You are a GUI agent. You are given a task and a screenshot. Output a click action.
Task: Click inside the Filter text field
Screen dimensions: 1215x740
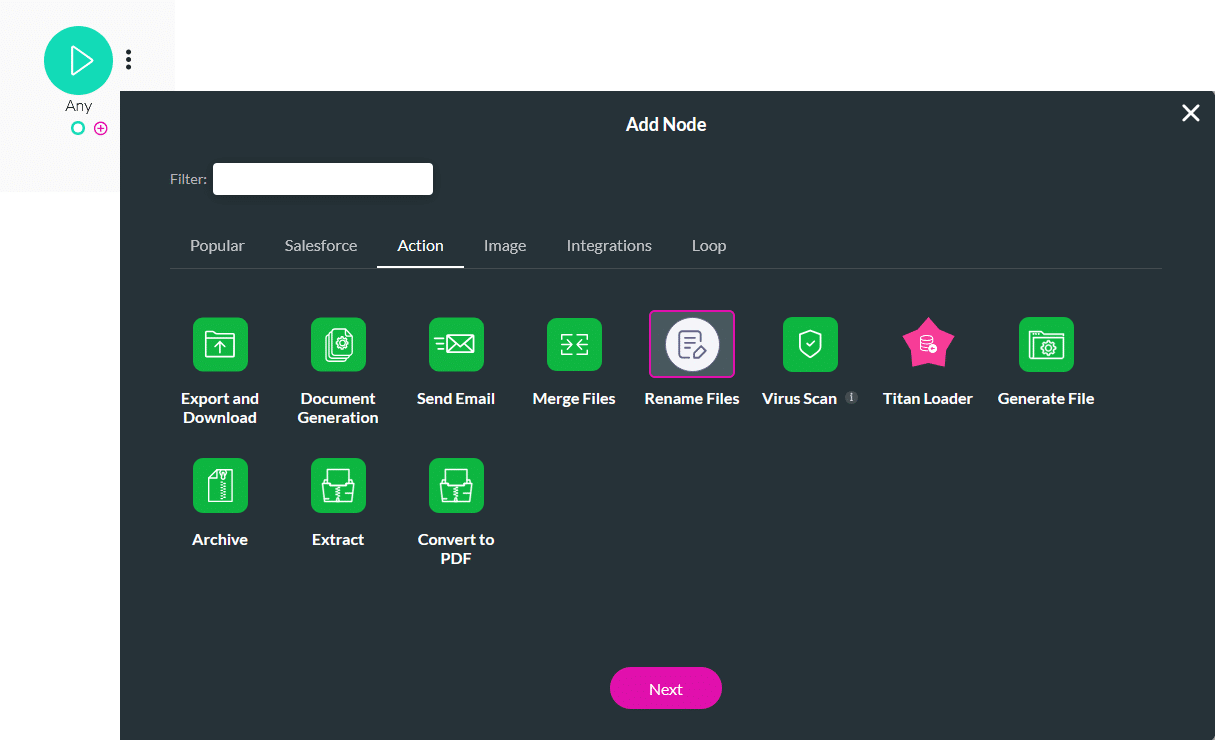[x=322, y=178]
